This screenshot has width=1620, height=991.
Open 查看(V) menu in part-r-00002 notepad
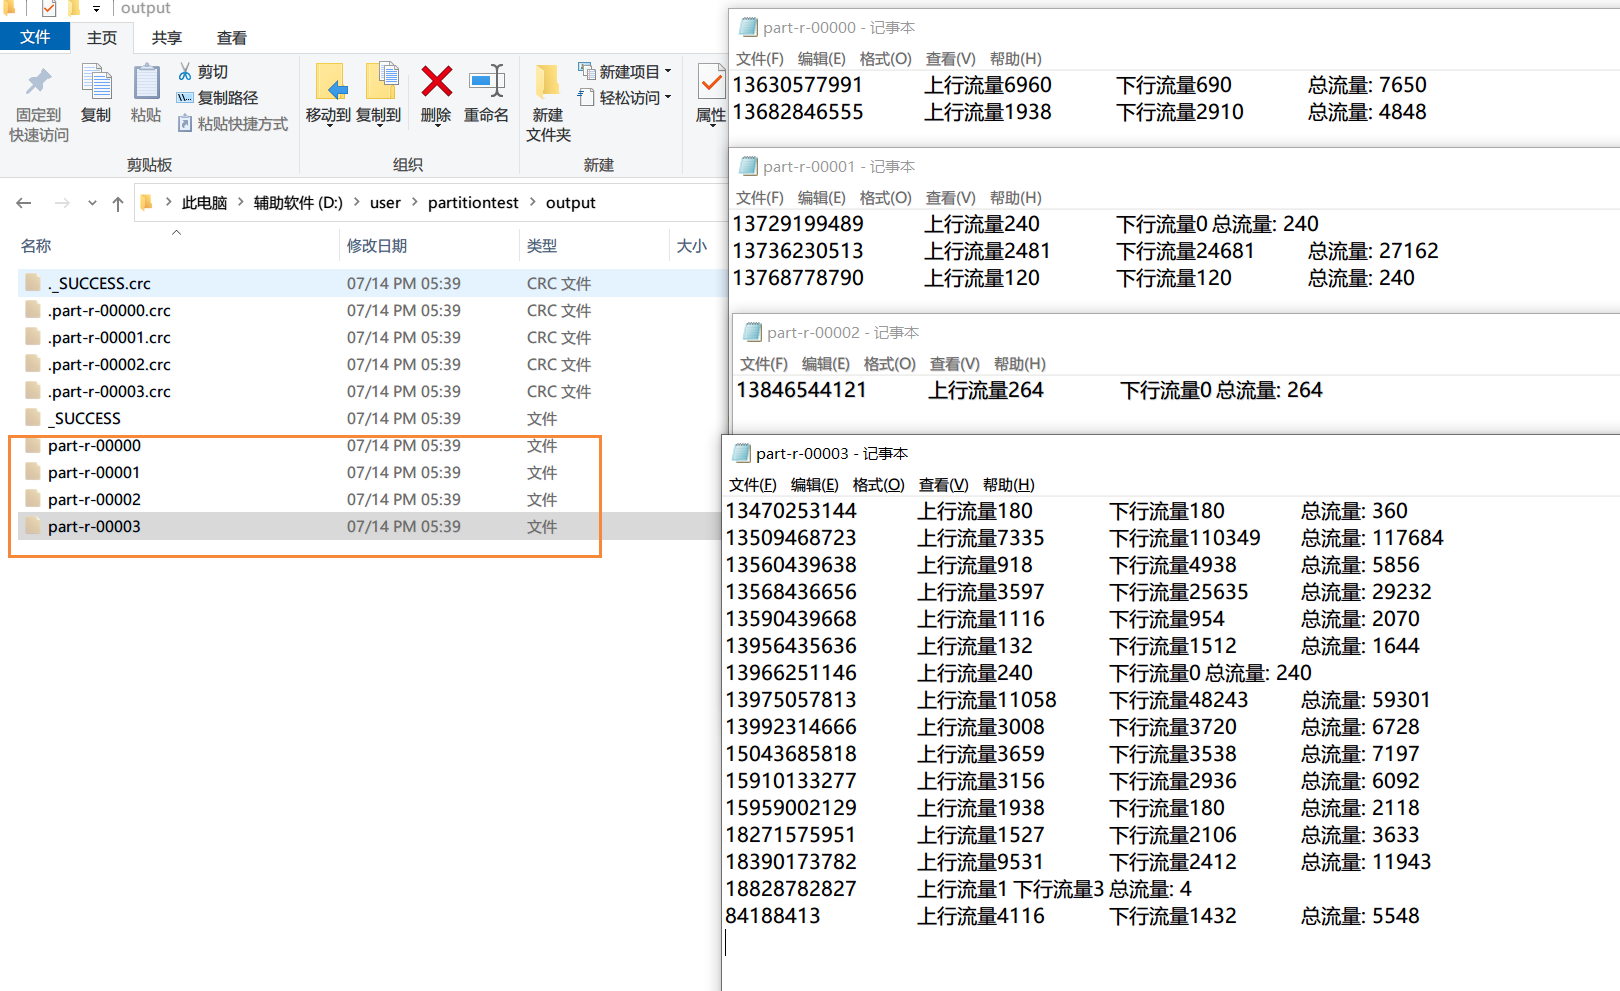(954, 364)
